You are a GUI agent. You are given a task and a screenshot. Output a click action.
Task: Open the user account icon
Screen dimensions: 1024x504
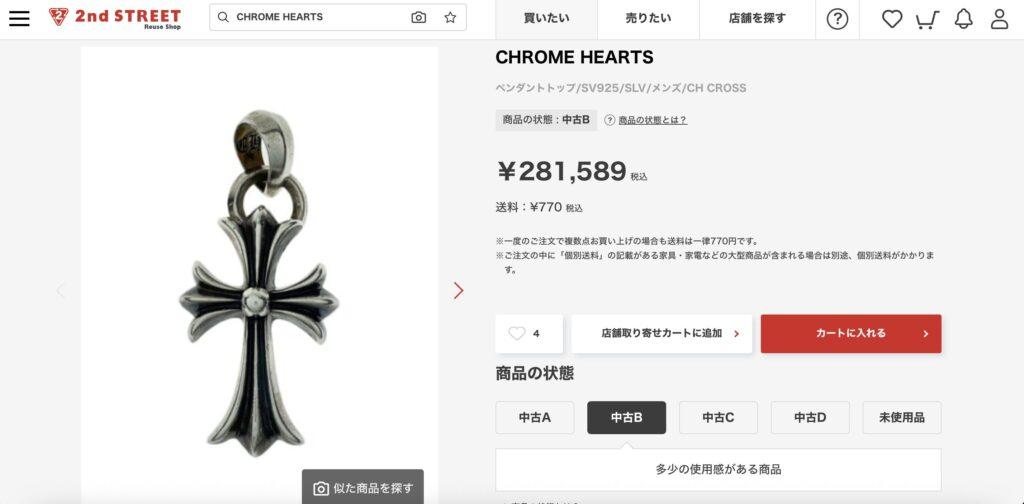pos(999,20)
